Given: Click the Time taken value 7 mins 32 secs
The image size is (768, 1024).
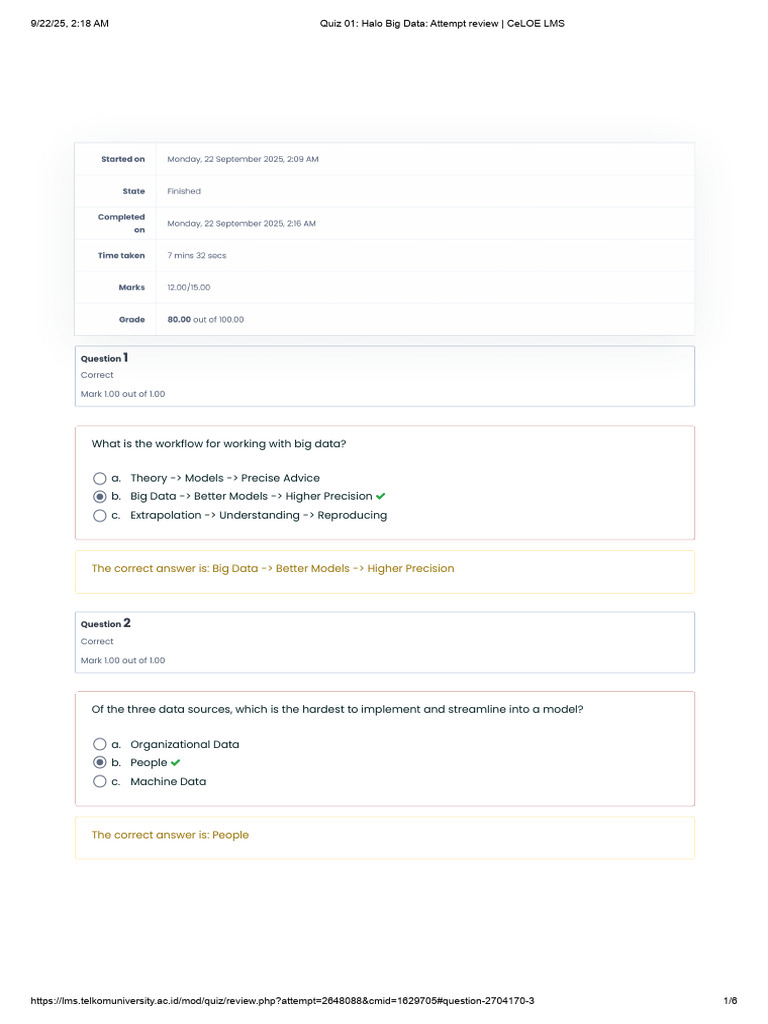Looking at the screenshot, I should [197, 256].
